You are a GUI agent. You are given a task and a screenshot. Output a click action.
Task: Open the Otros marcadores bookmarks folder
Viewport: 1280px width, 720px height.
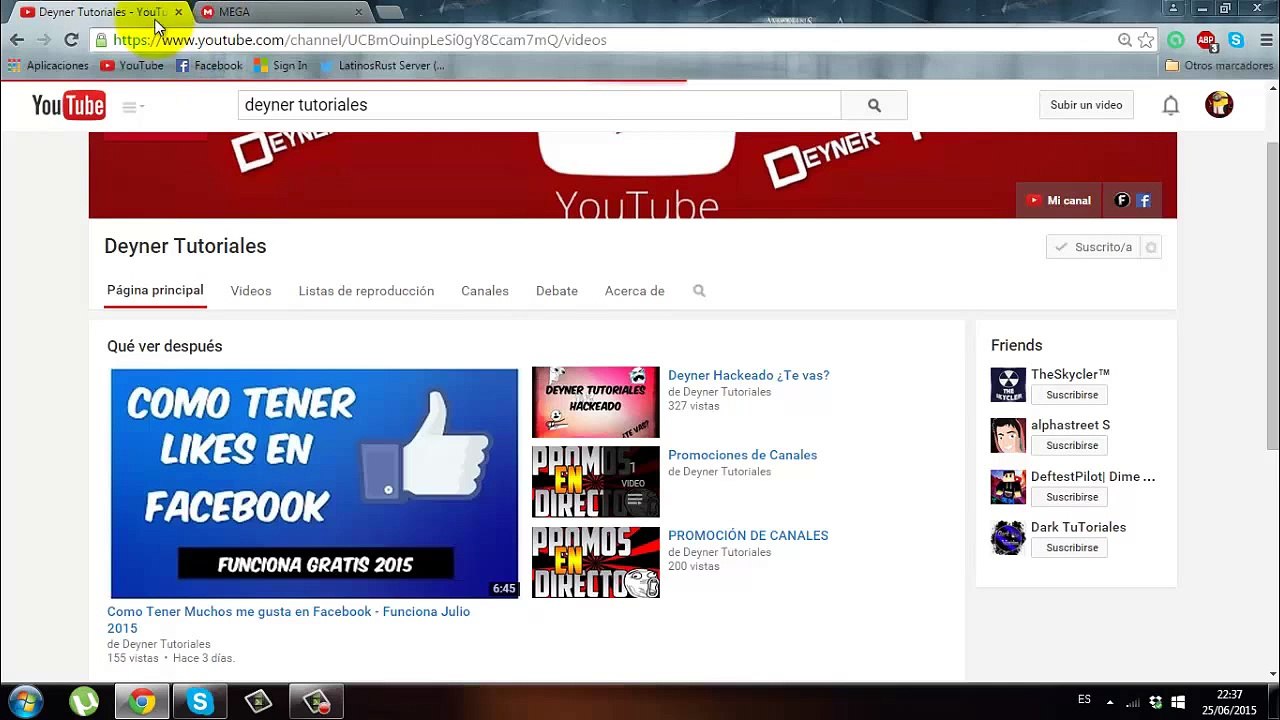click(1219, 66)
